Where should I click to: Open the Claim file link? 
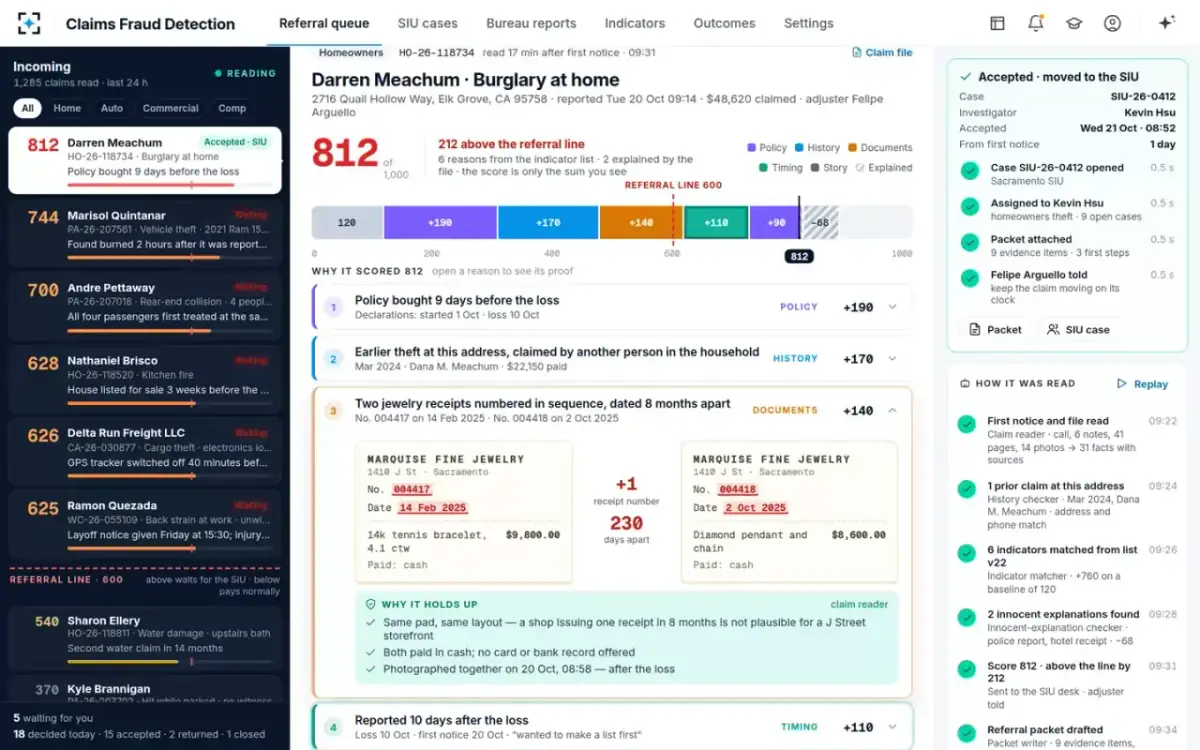pos(882,52)
